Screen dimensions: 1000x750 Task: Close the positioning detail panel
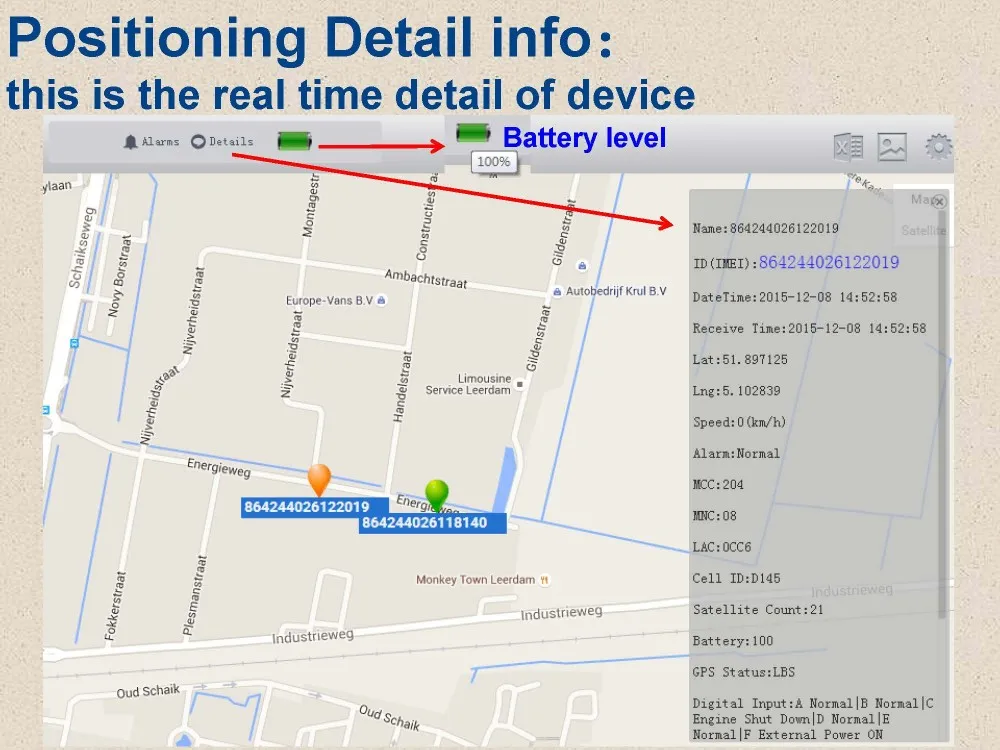tap(938, 203)
